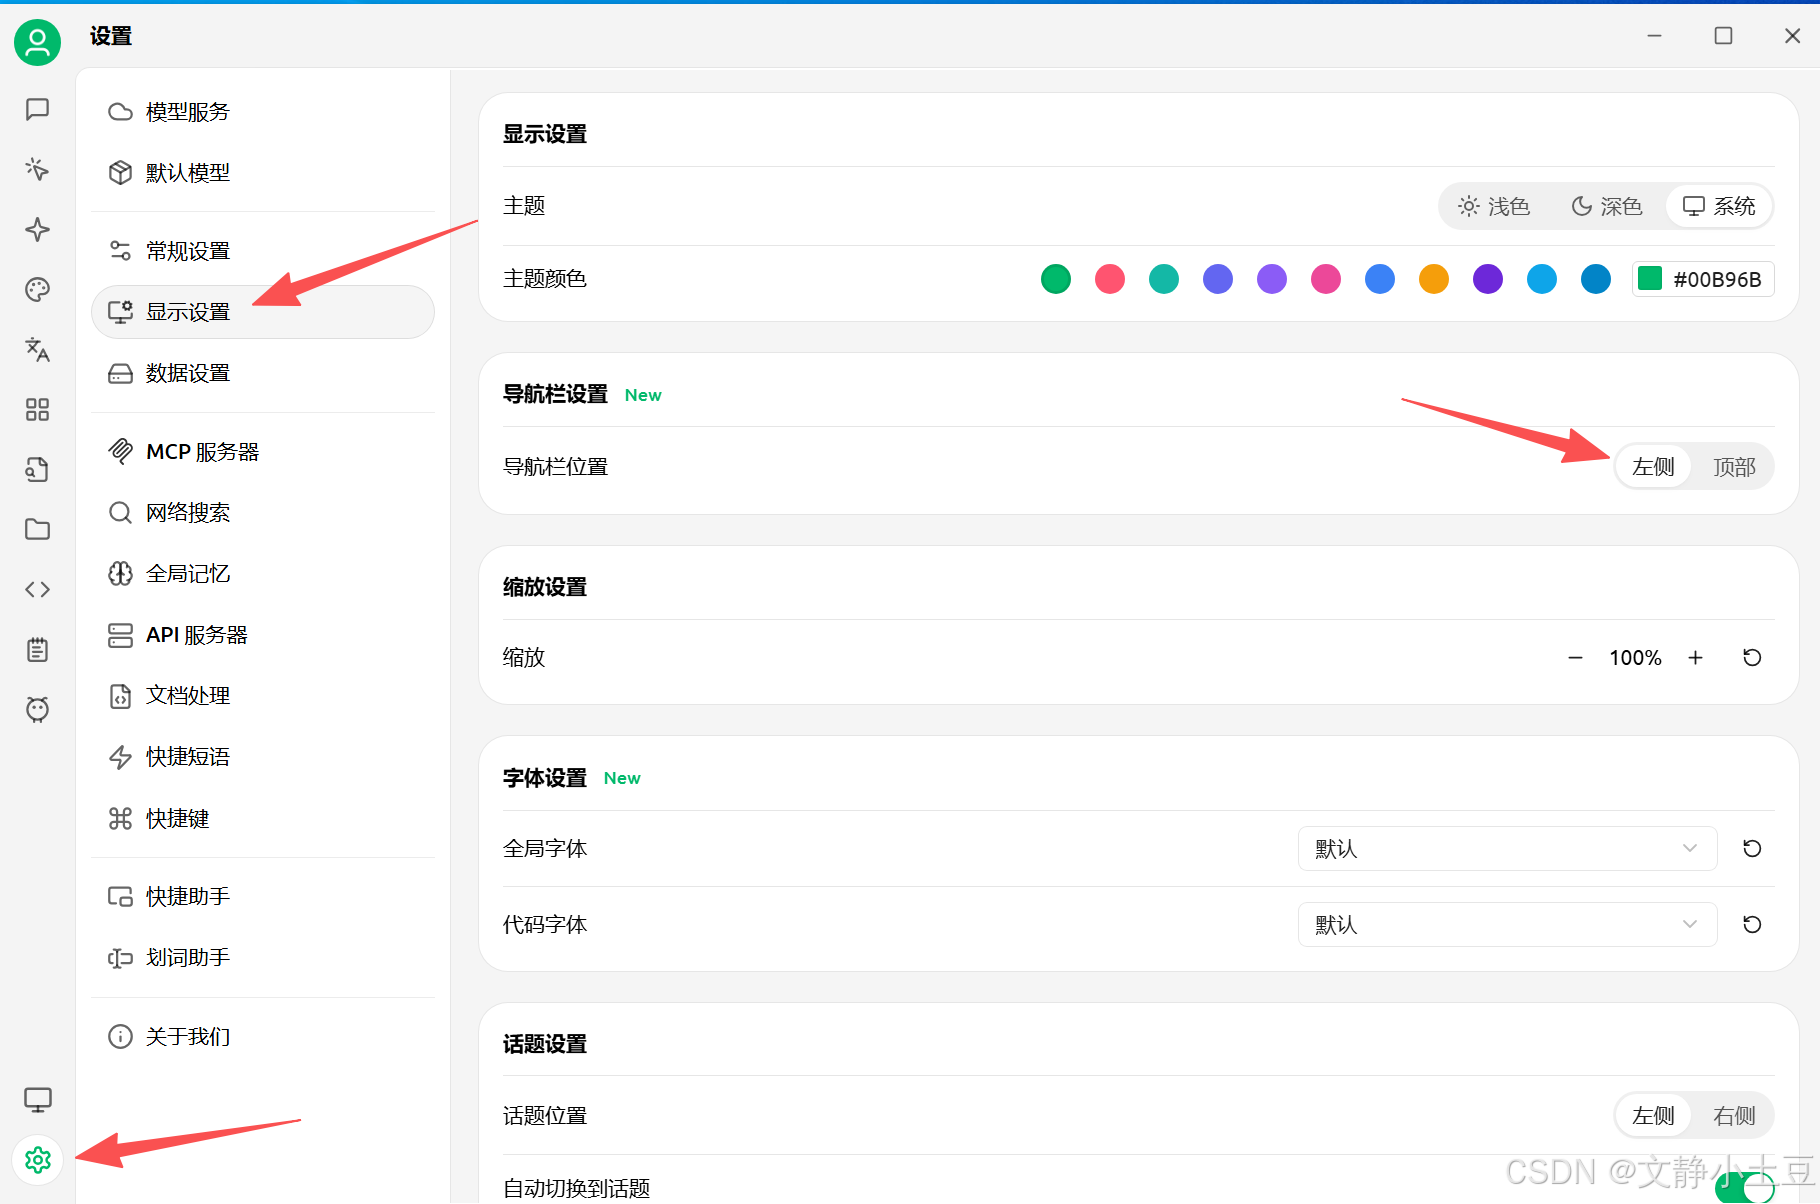The width and height of the screenshot is (1820, 1204).
Task: Open API 服务器 settings page
Action: coord(263,635)
